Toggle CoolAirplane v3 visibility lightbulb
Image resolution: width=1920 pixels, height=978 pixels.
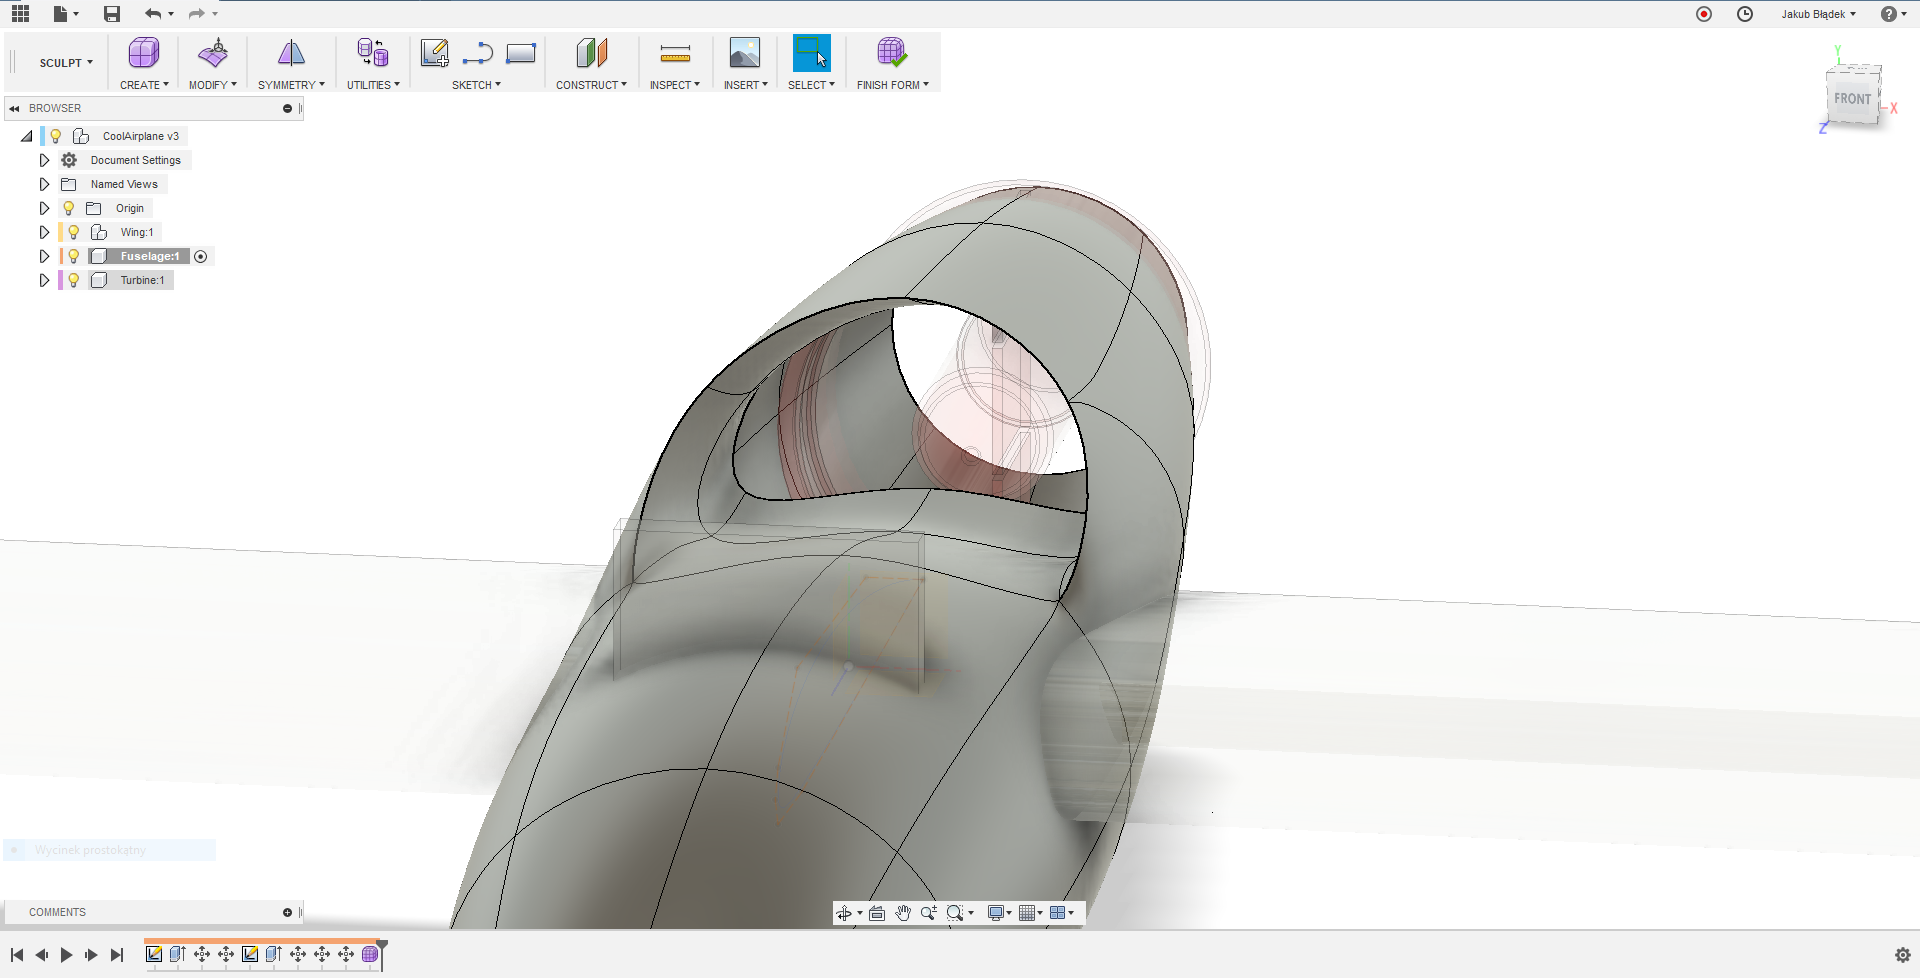click(56, 136)
